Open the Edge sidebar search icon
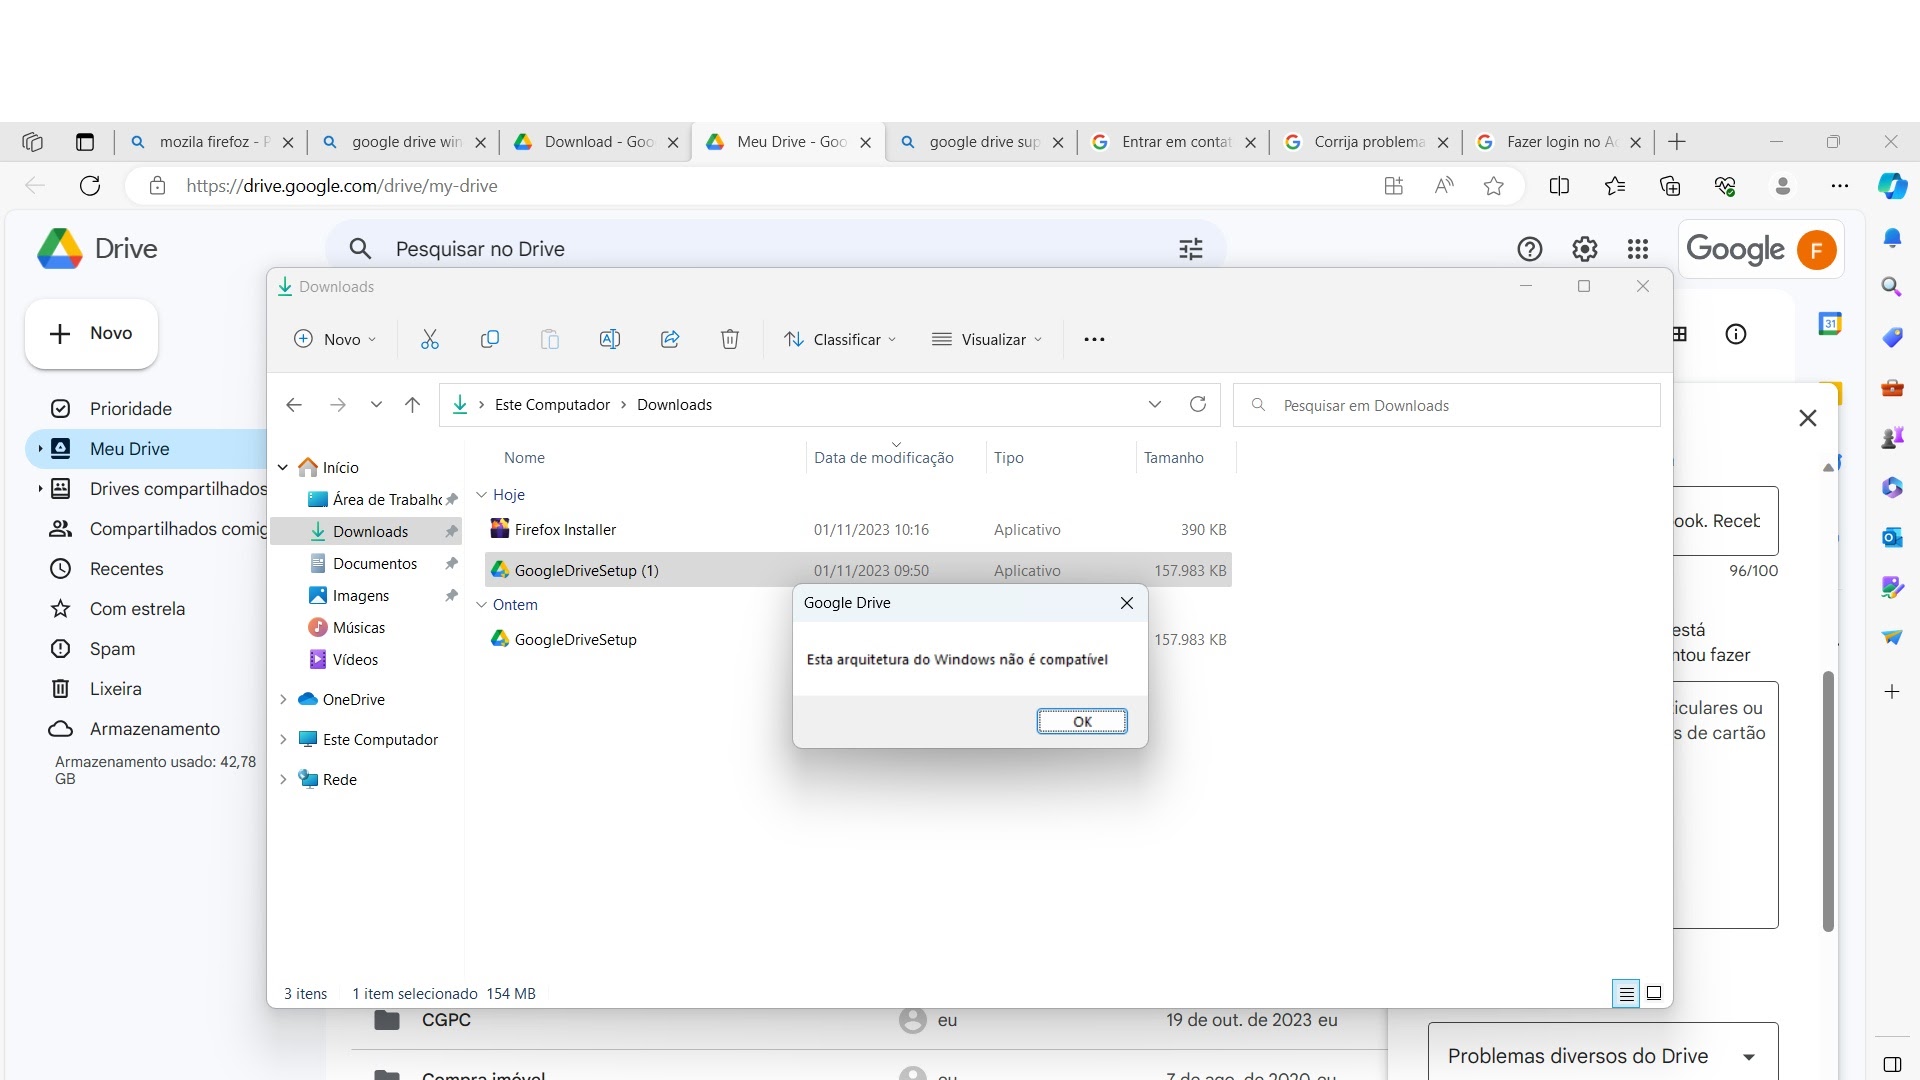 pyautogui.click(x=1892, y=288)
